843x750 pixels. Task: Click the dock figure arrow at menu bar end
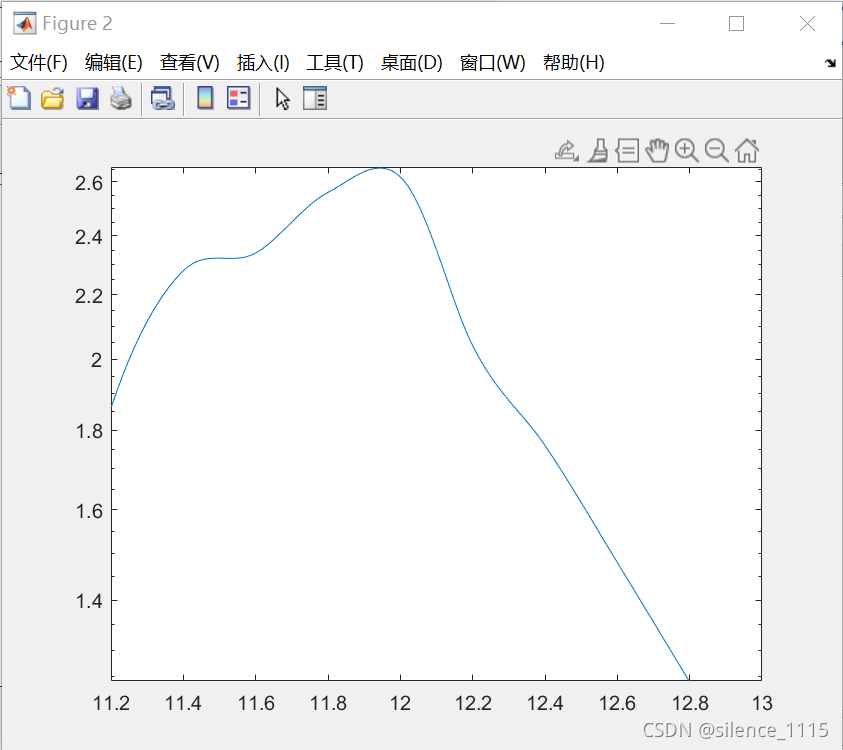click(829, 63)
